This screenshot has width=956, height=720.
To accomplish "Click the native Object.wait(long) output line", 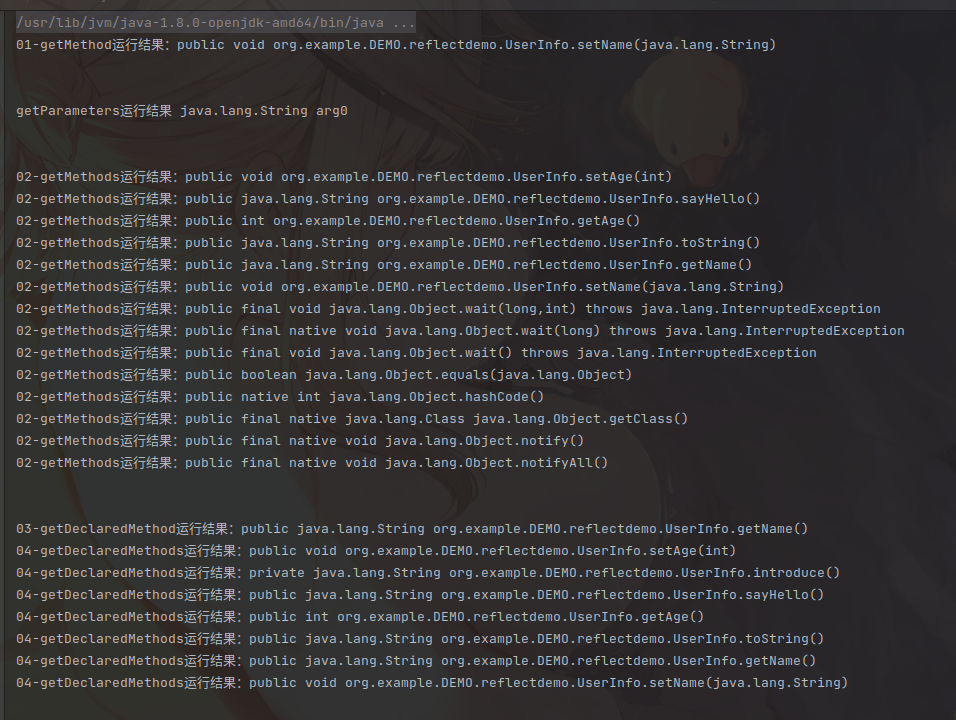I will click(x=460, y=330).
